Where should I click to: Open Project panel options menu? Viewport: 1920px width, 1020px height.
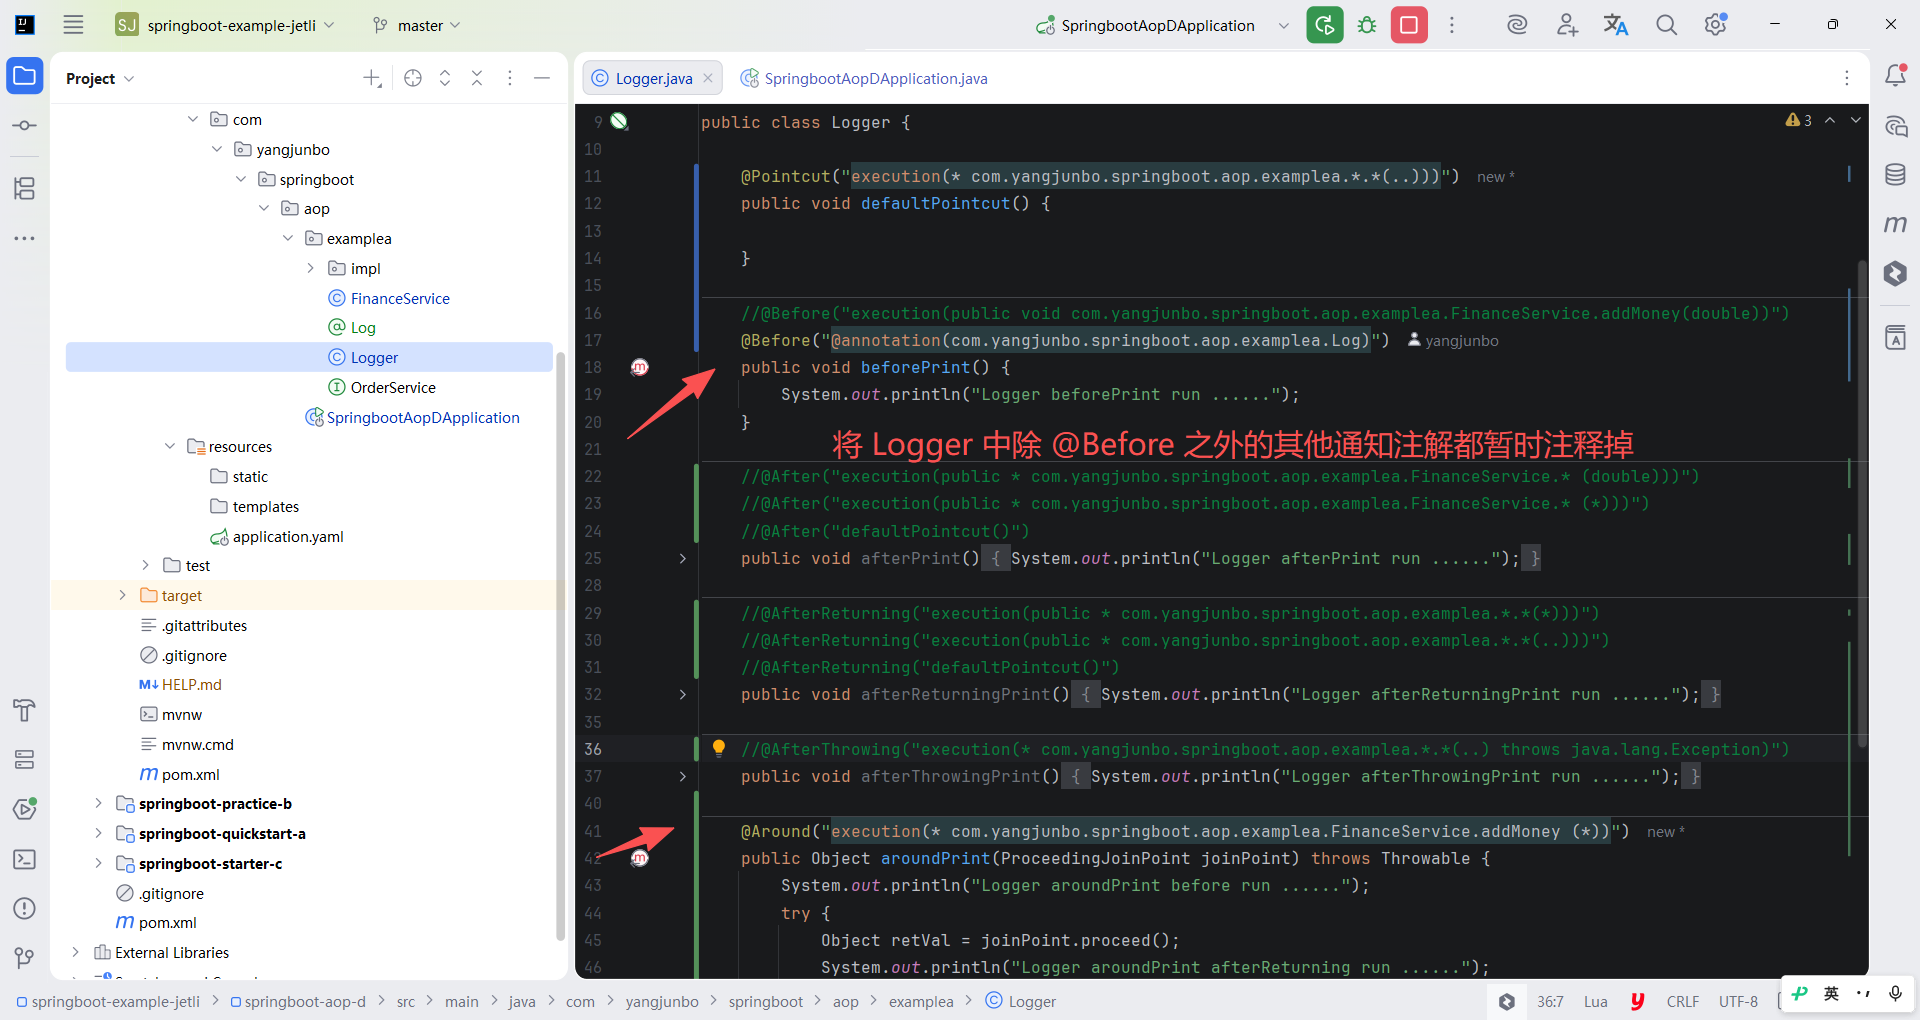point(510,78)
